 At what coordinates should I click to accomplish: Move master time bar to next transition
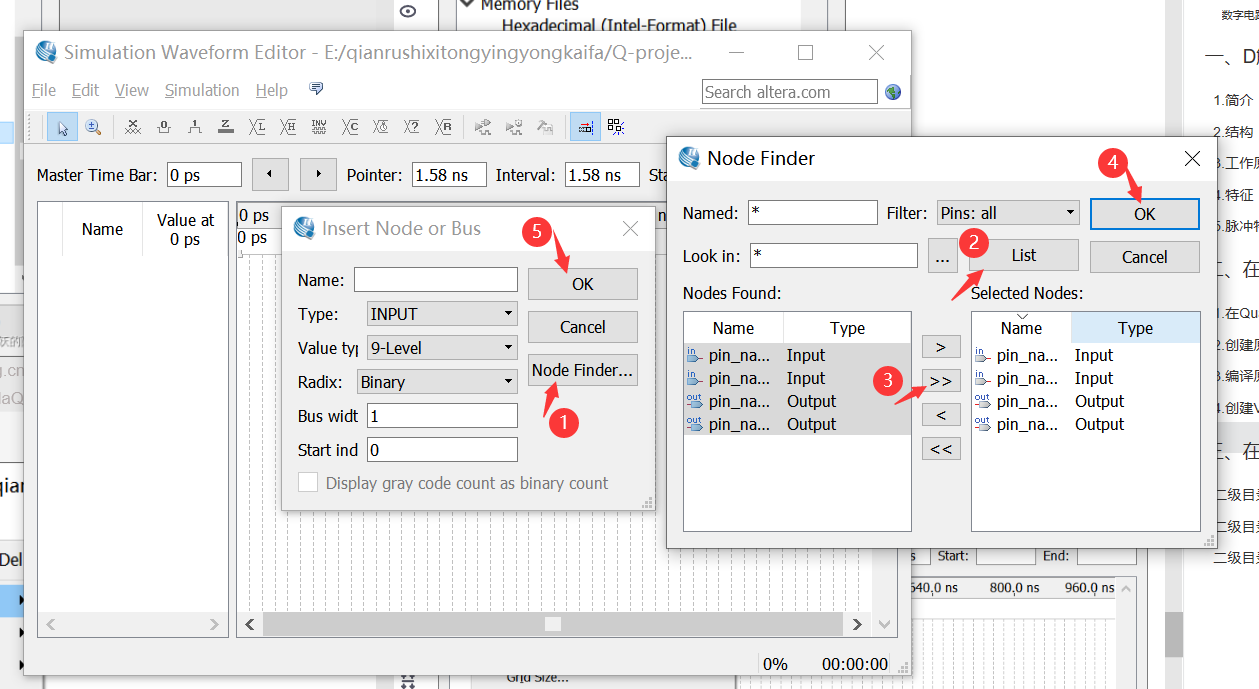coord(318,174)
